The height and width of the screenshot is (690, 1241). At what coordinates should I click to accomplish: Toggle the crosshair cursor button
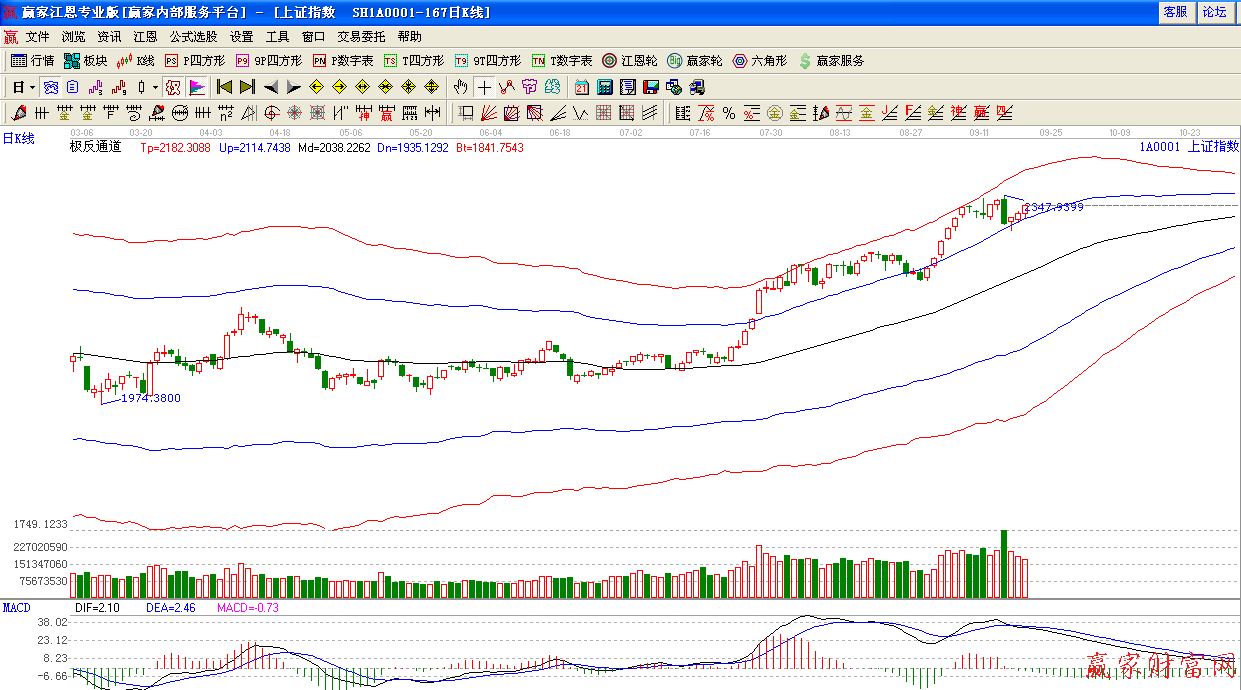[x=484, y=87]
